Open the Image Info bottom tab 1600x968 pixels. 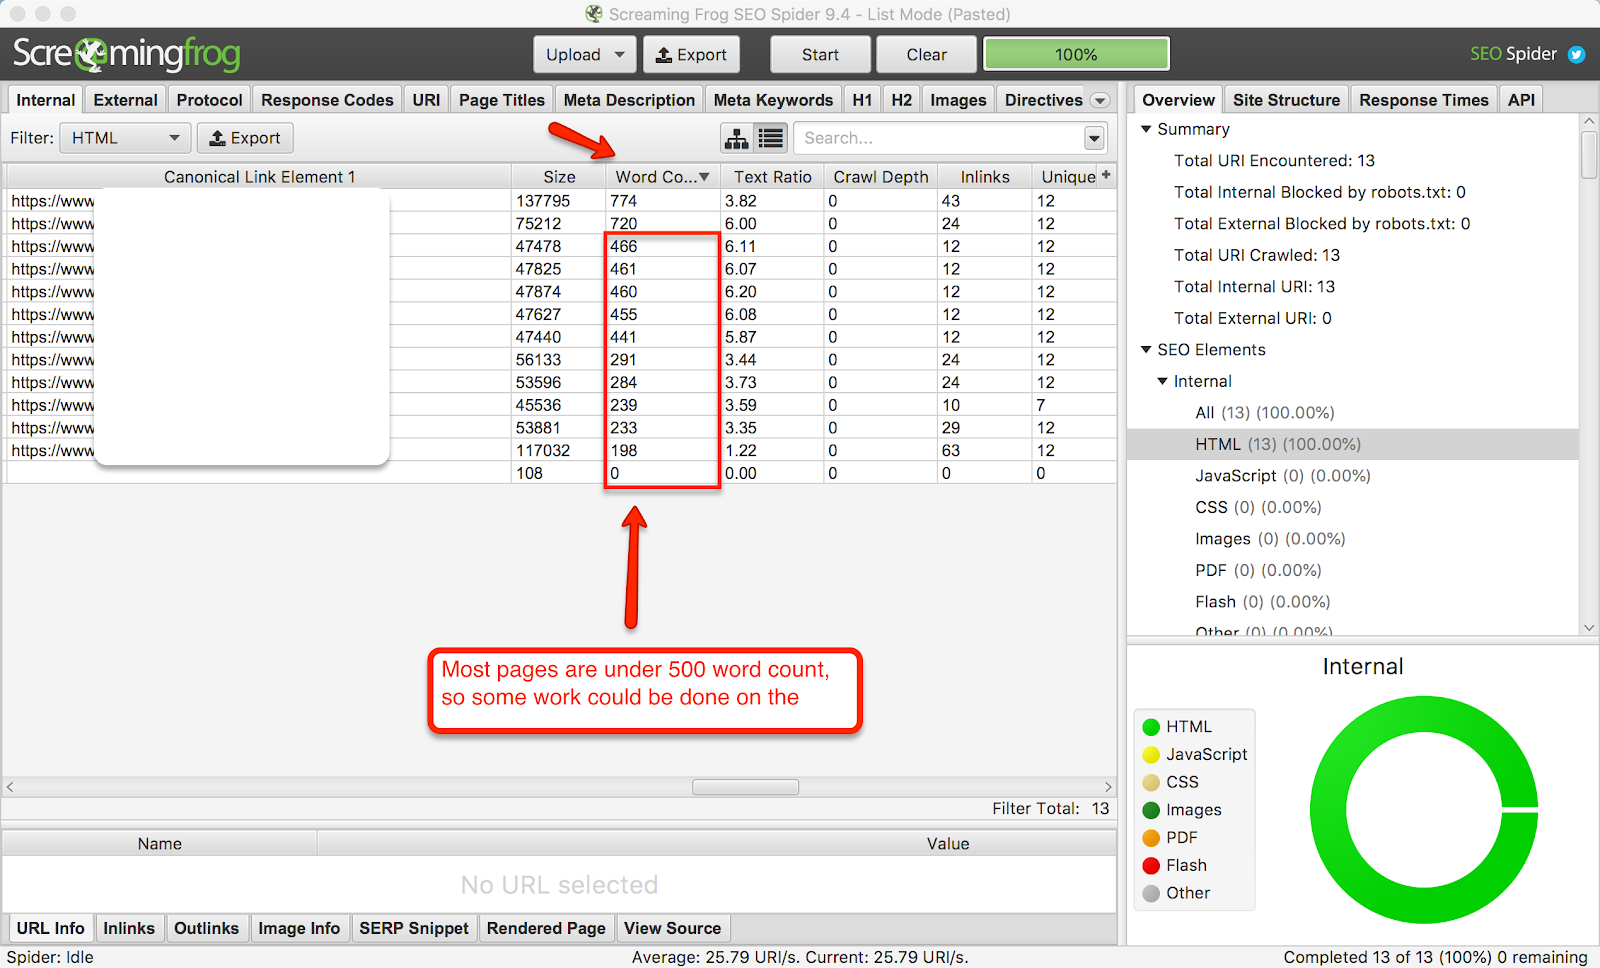tap(299, 928)
